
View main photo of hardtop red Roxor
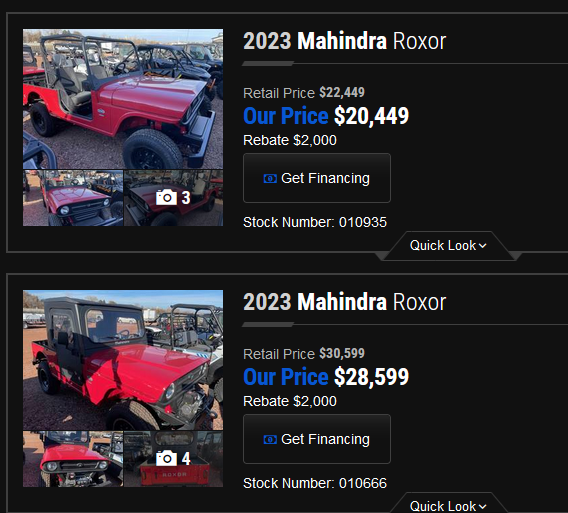123,360
